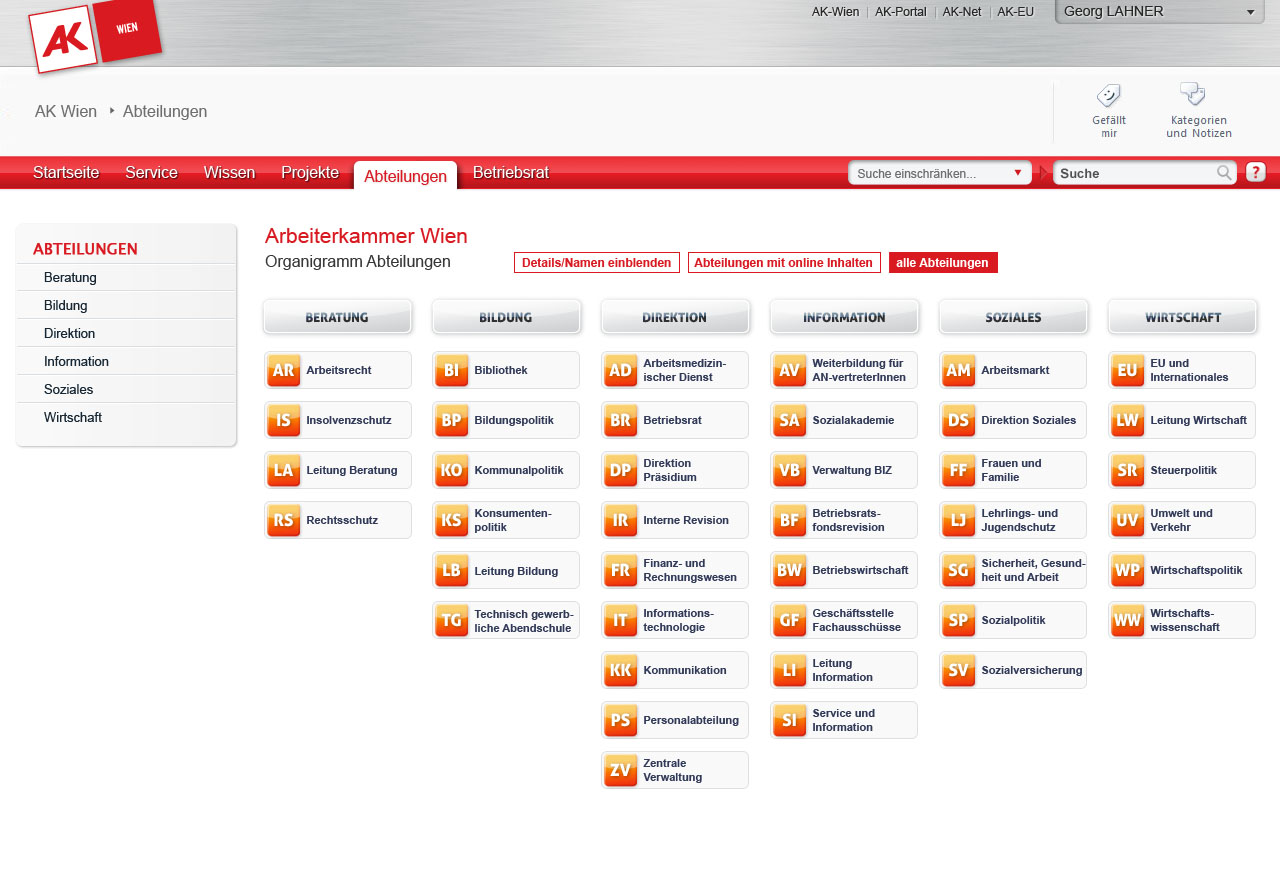Image resolution: width=1280 pixels, height=880 pixels.
Task: Open Geschäftsstelle Fachausschüsse entry
Action: coord(844,620)
